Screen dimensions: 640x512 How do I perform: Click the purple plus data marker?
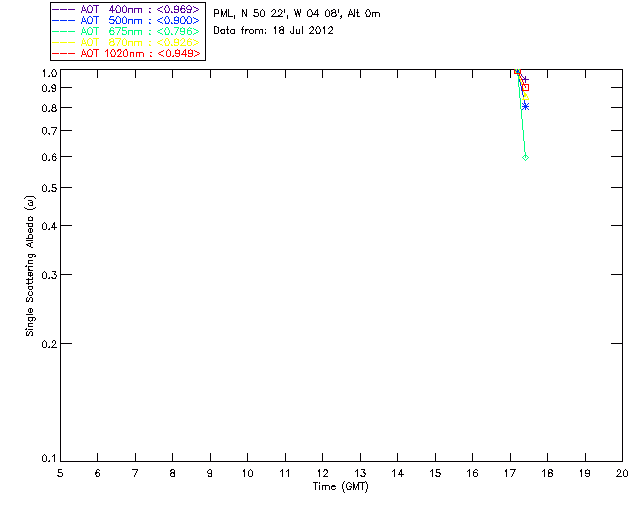tap(524, 79)
